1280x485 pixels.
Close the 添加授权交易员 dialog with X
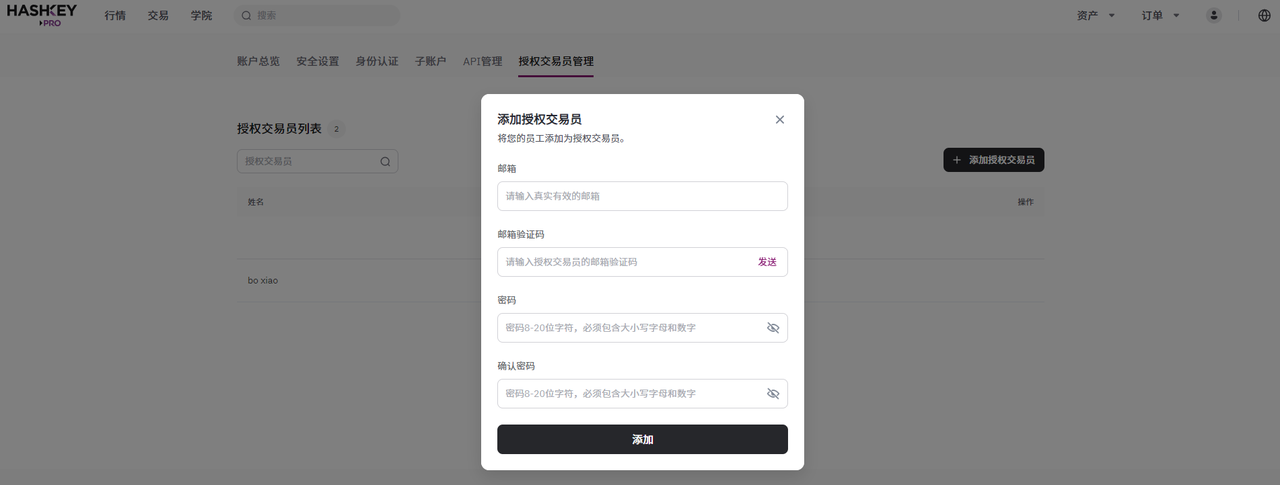tap(780, 119)
